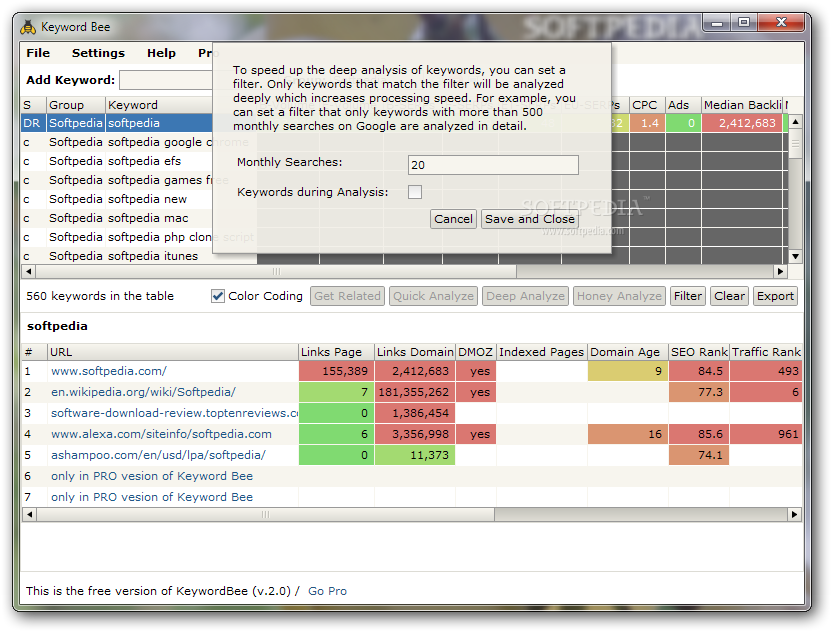Select the 'softpedia mac' keyword row
832x632 pixels.
[117, 218]
